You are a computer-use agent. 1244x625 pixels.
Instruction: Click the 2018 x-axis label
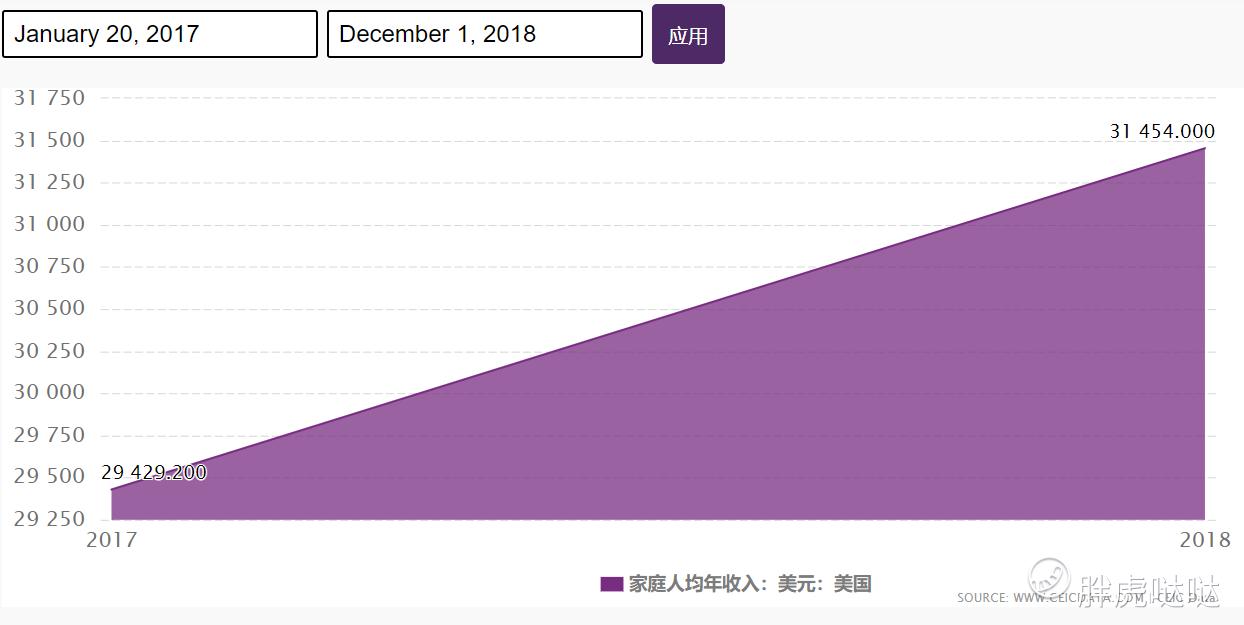(1205, 540)
